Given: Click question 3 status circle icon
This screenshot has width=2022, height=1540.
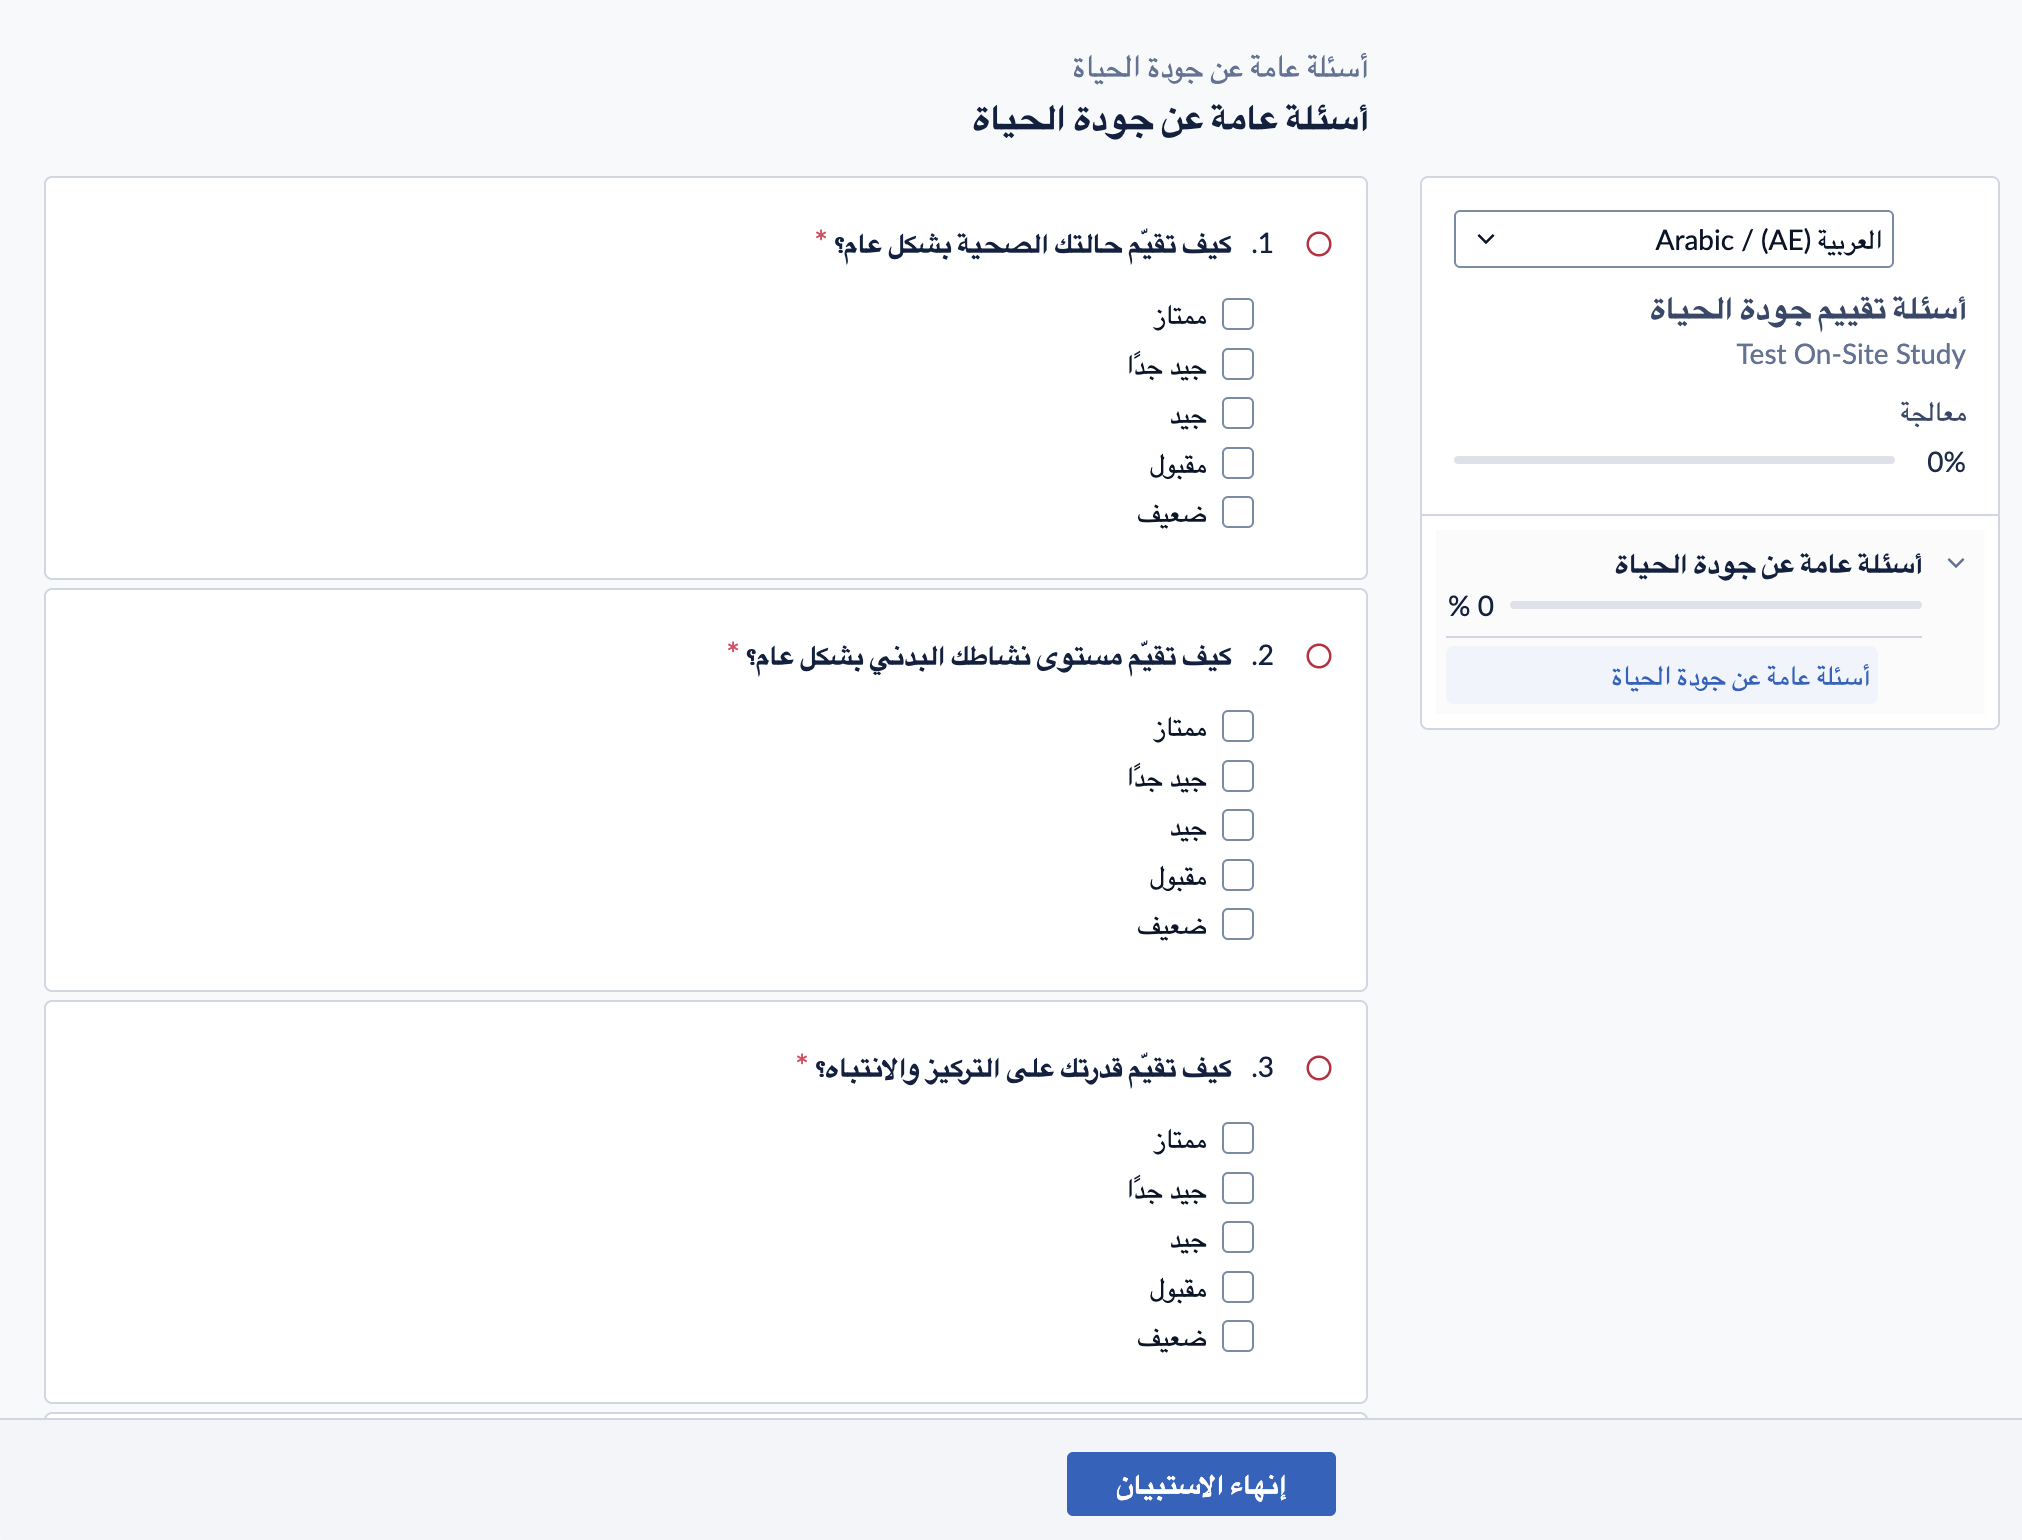Looking at the screenshot, I should (1319, 1068).
